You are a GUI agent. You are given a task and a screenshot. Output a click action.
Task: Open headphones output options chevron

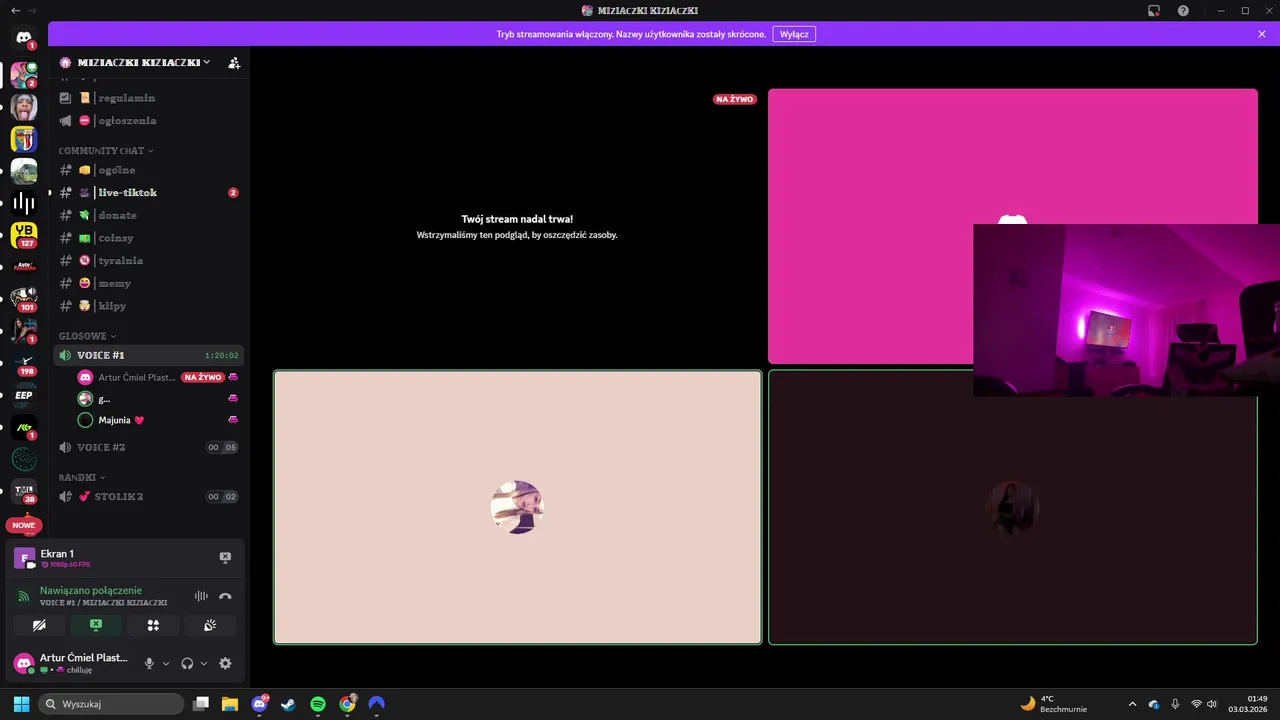tap(204, 663)
